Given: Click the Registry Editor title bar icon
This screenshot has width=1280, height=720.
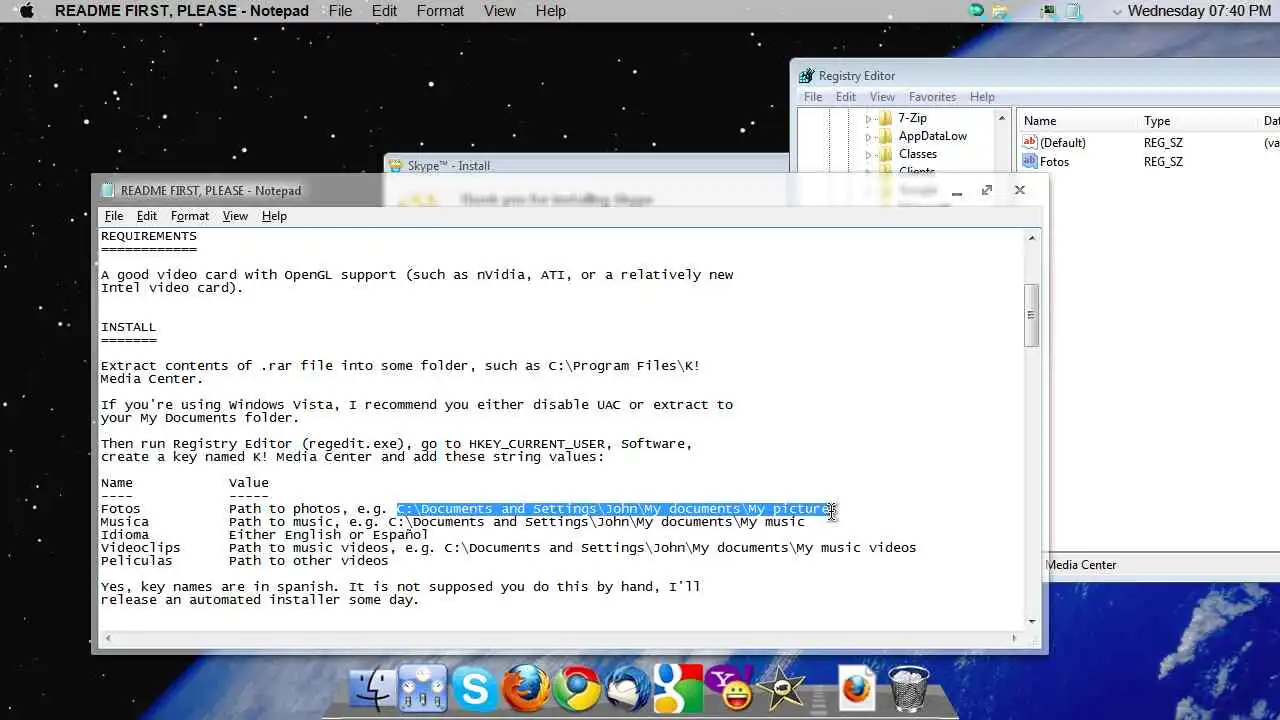Looking at the screenshot, I should 806,76.
